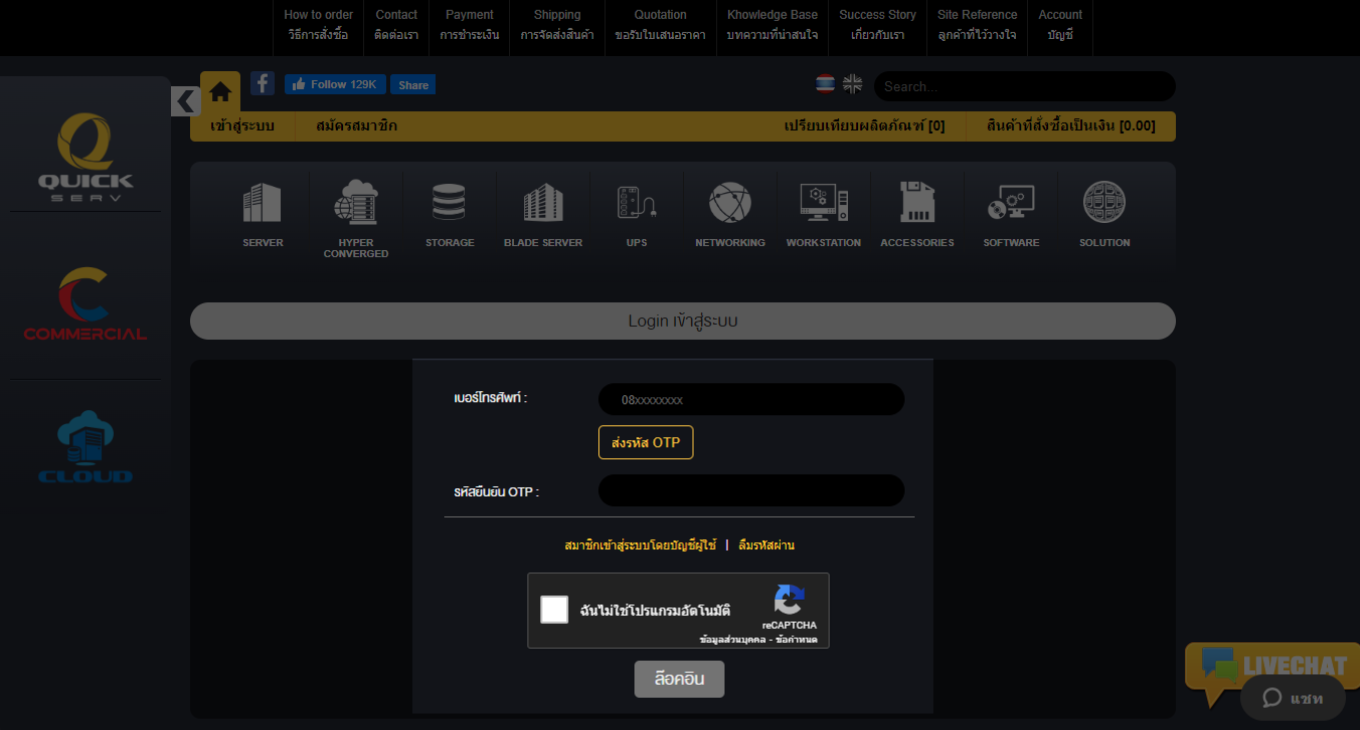This screenshot has width=1360, height=730.
Task: Focus the OTP confirmation code field
Action: [751, 491]
